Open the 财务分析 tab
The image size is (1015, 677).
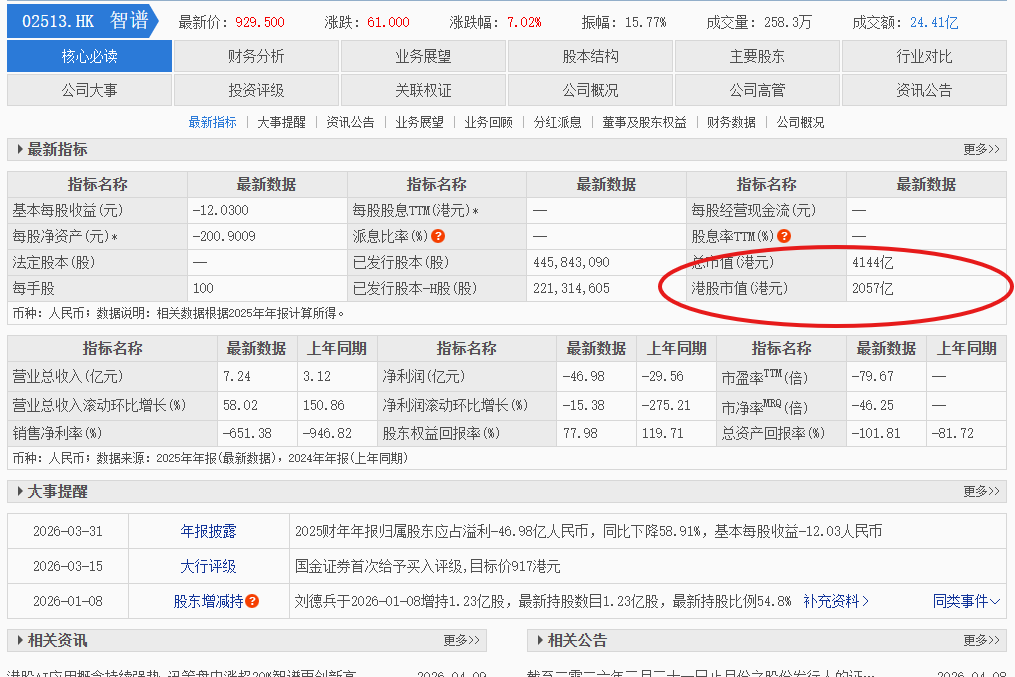tap(256, 56)
